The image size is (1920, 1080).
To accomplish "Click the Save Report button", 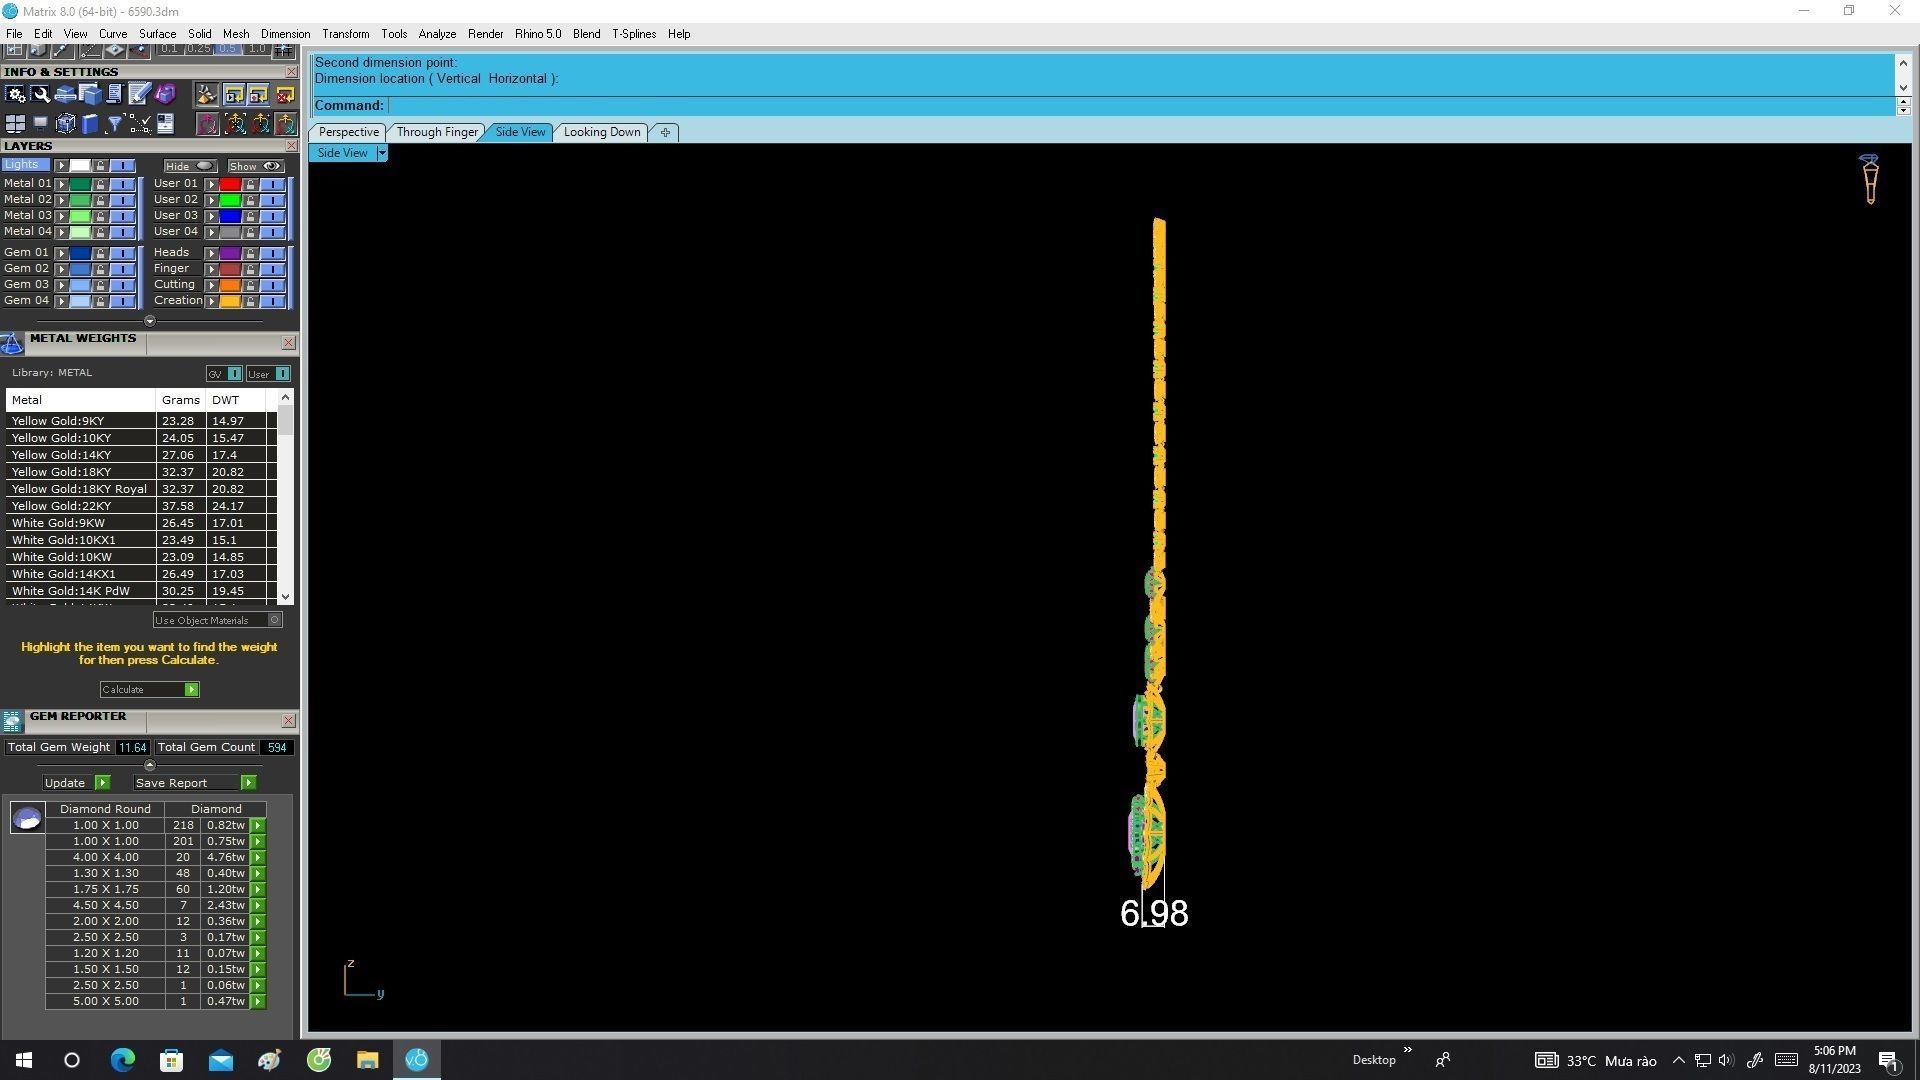I will tap(194, 783).
